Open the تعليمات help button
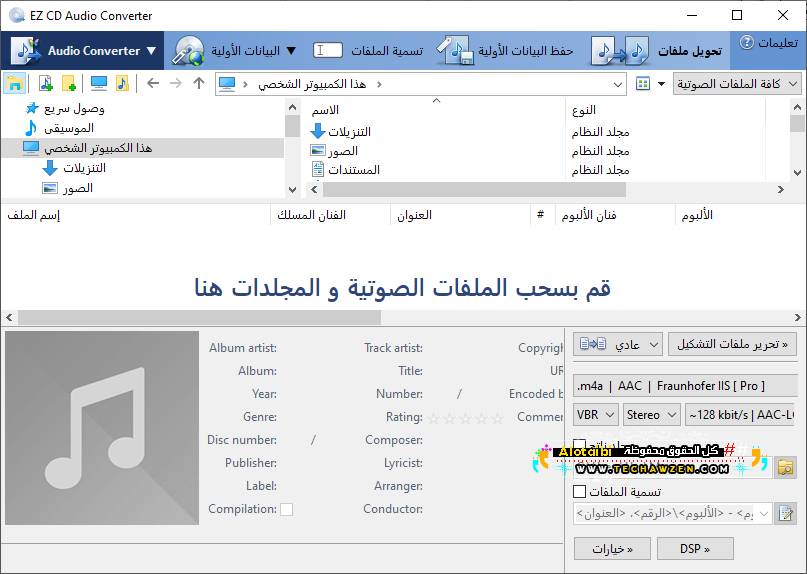This screenshot has width=807, height=574. [x=769, y=43]
